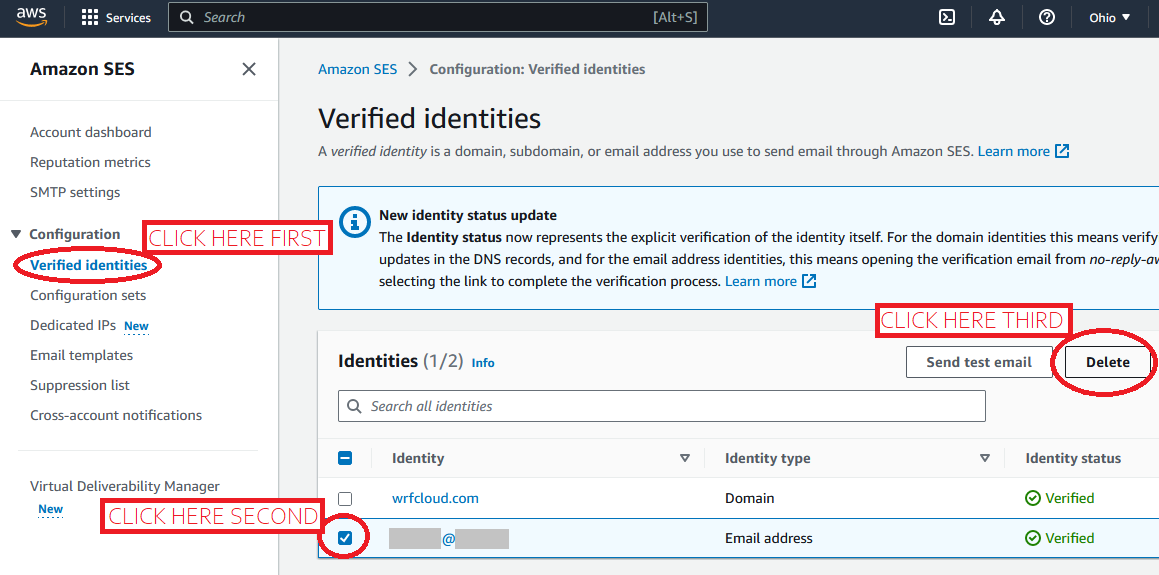Screen dimensions: 1159x575
Task: Click the Verified check icon for wrfcloud.com
Action: point(1033,499)
